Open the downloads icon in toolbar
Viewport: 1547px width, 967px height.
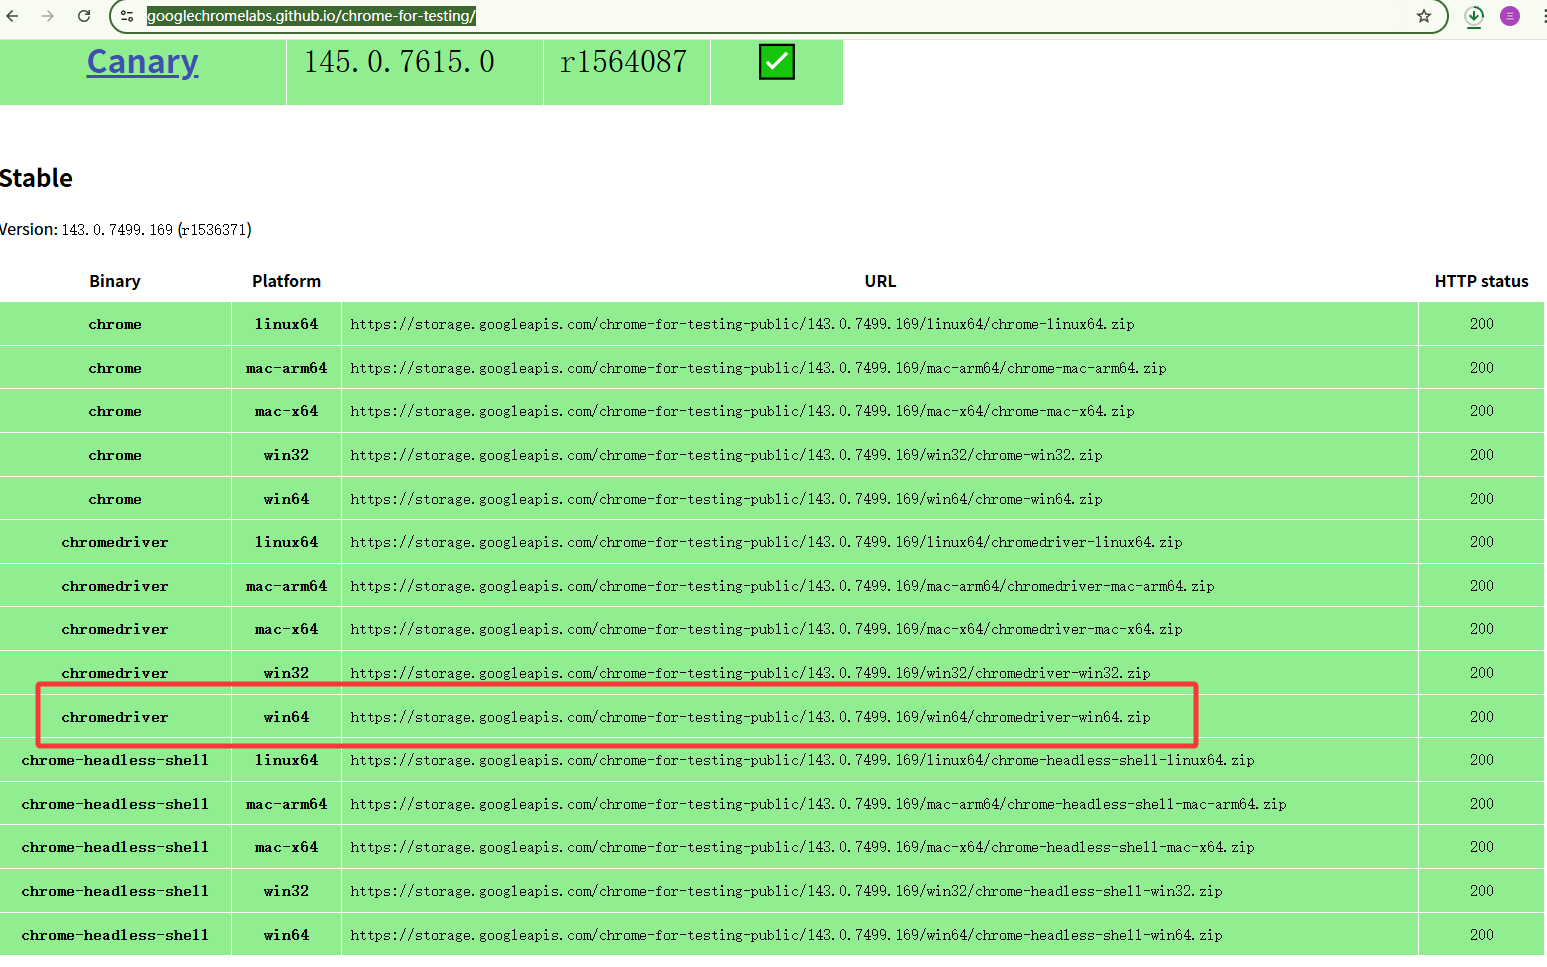tap(1474, 16)
